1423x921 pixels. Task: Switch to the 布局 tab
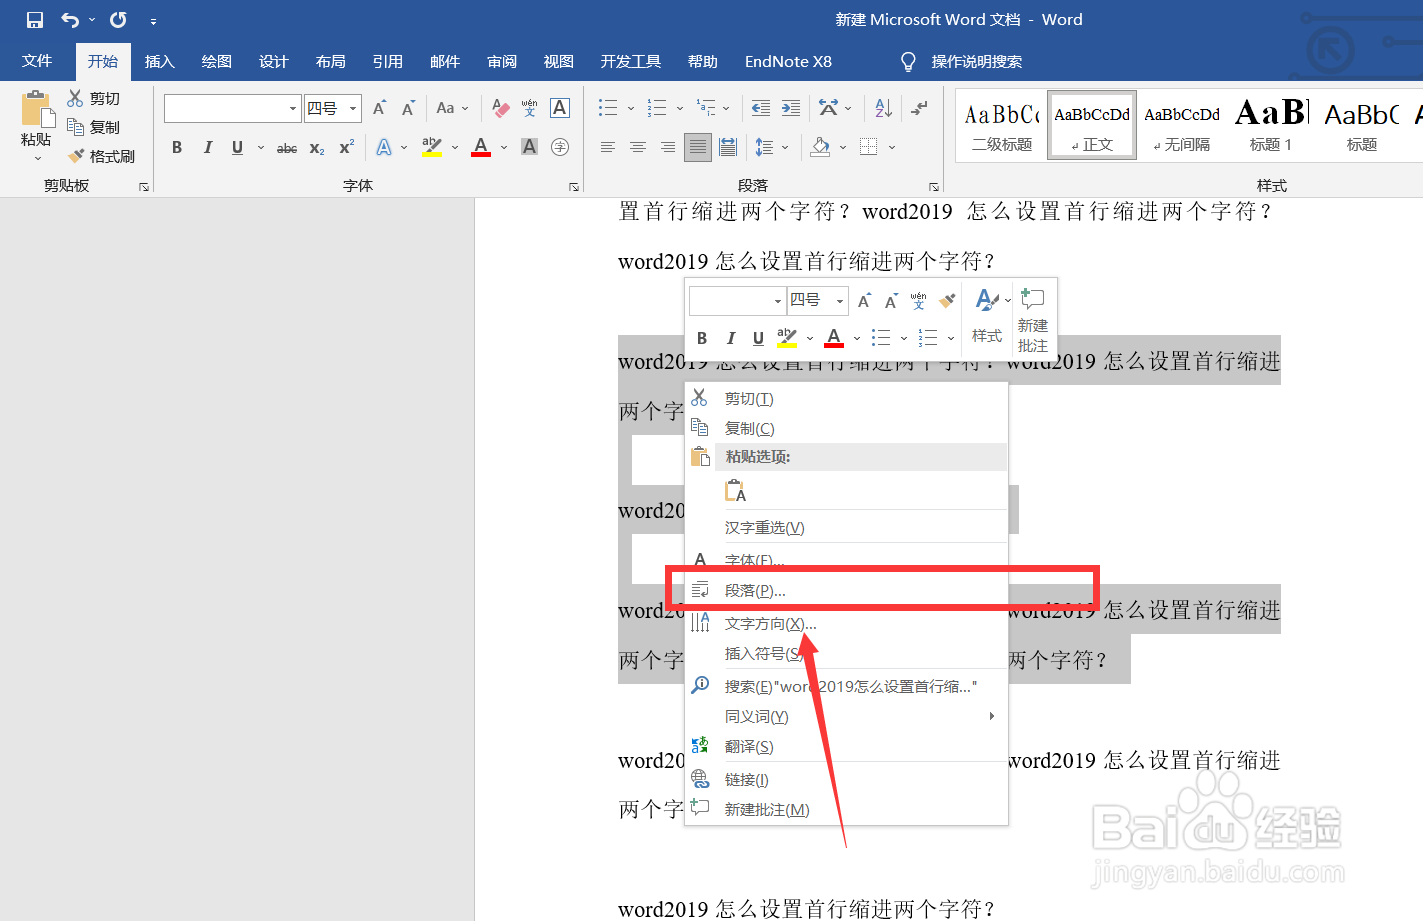pos(331,62)
